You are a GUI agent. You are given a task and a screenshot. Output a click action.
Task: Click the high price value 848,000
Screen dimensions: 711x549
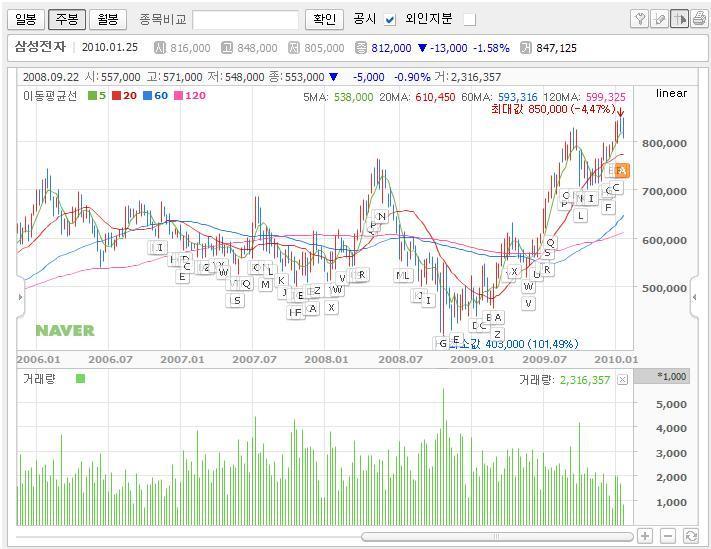point(257,48)
